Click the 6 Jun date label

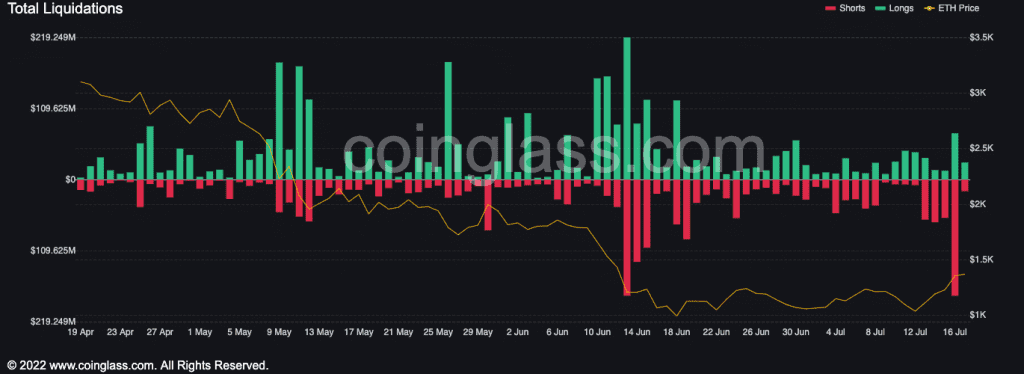tap(558, 332)
